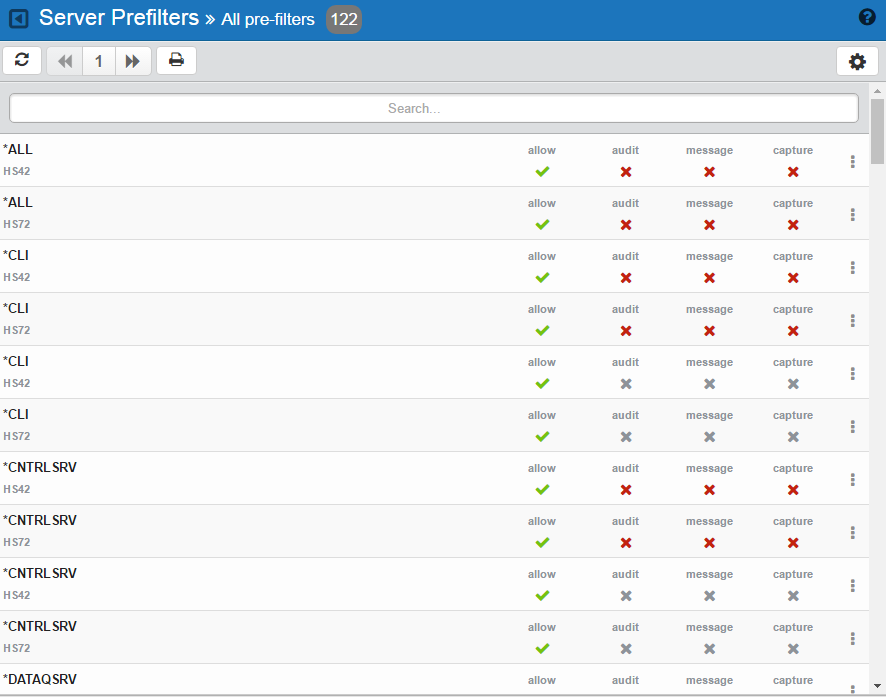
Task: Click inside the Search field
Action: point(433,107)
